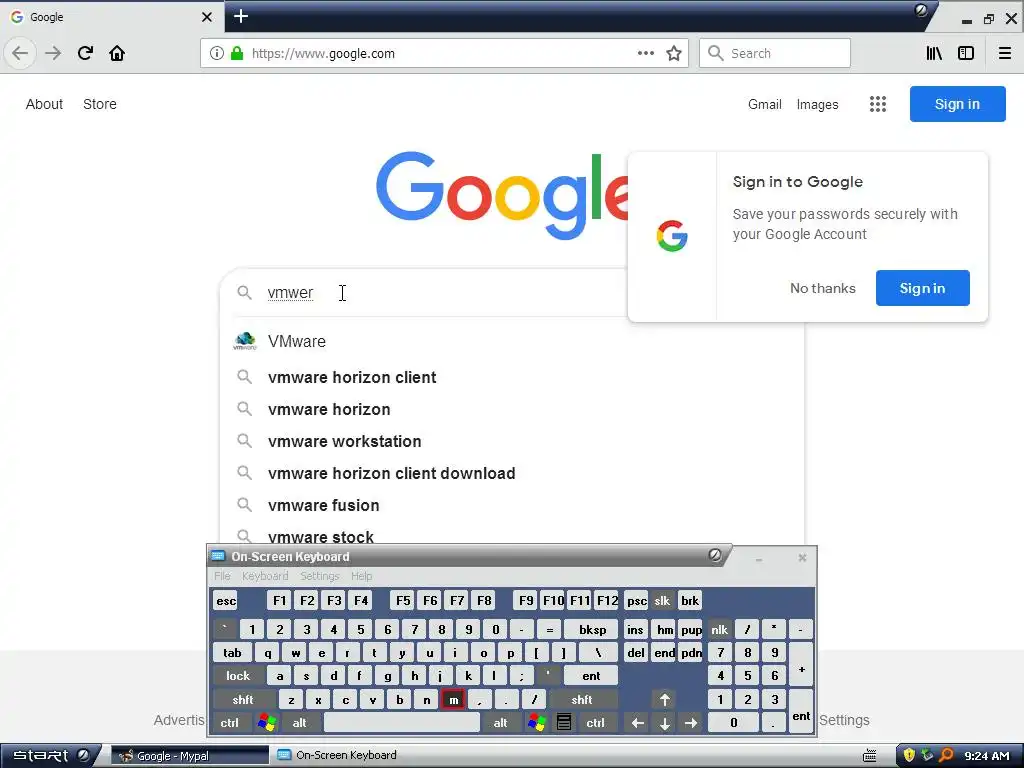1024x768 pixels.
Task: Switch to Google - Mypal taskbar item
Action: click(x=189, y=756)
